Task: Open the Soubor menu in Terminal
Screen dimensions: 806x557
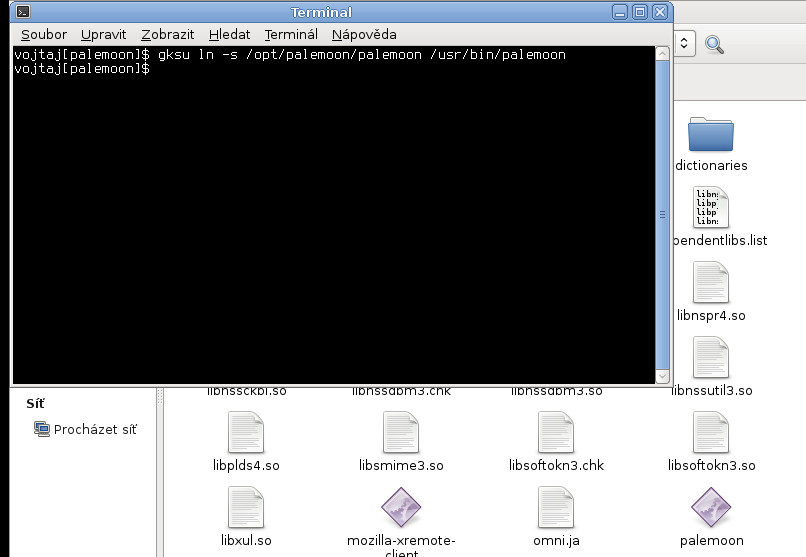Action: (x=44, y=34)
